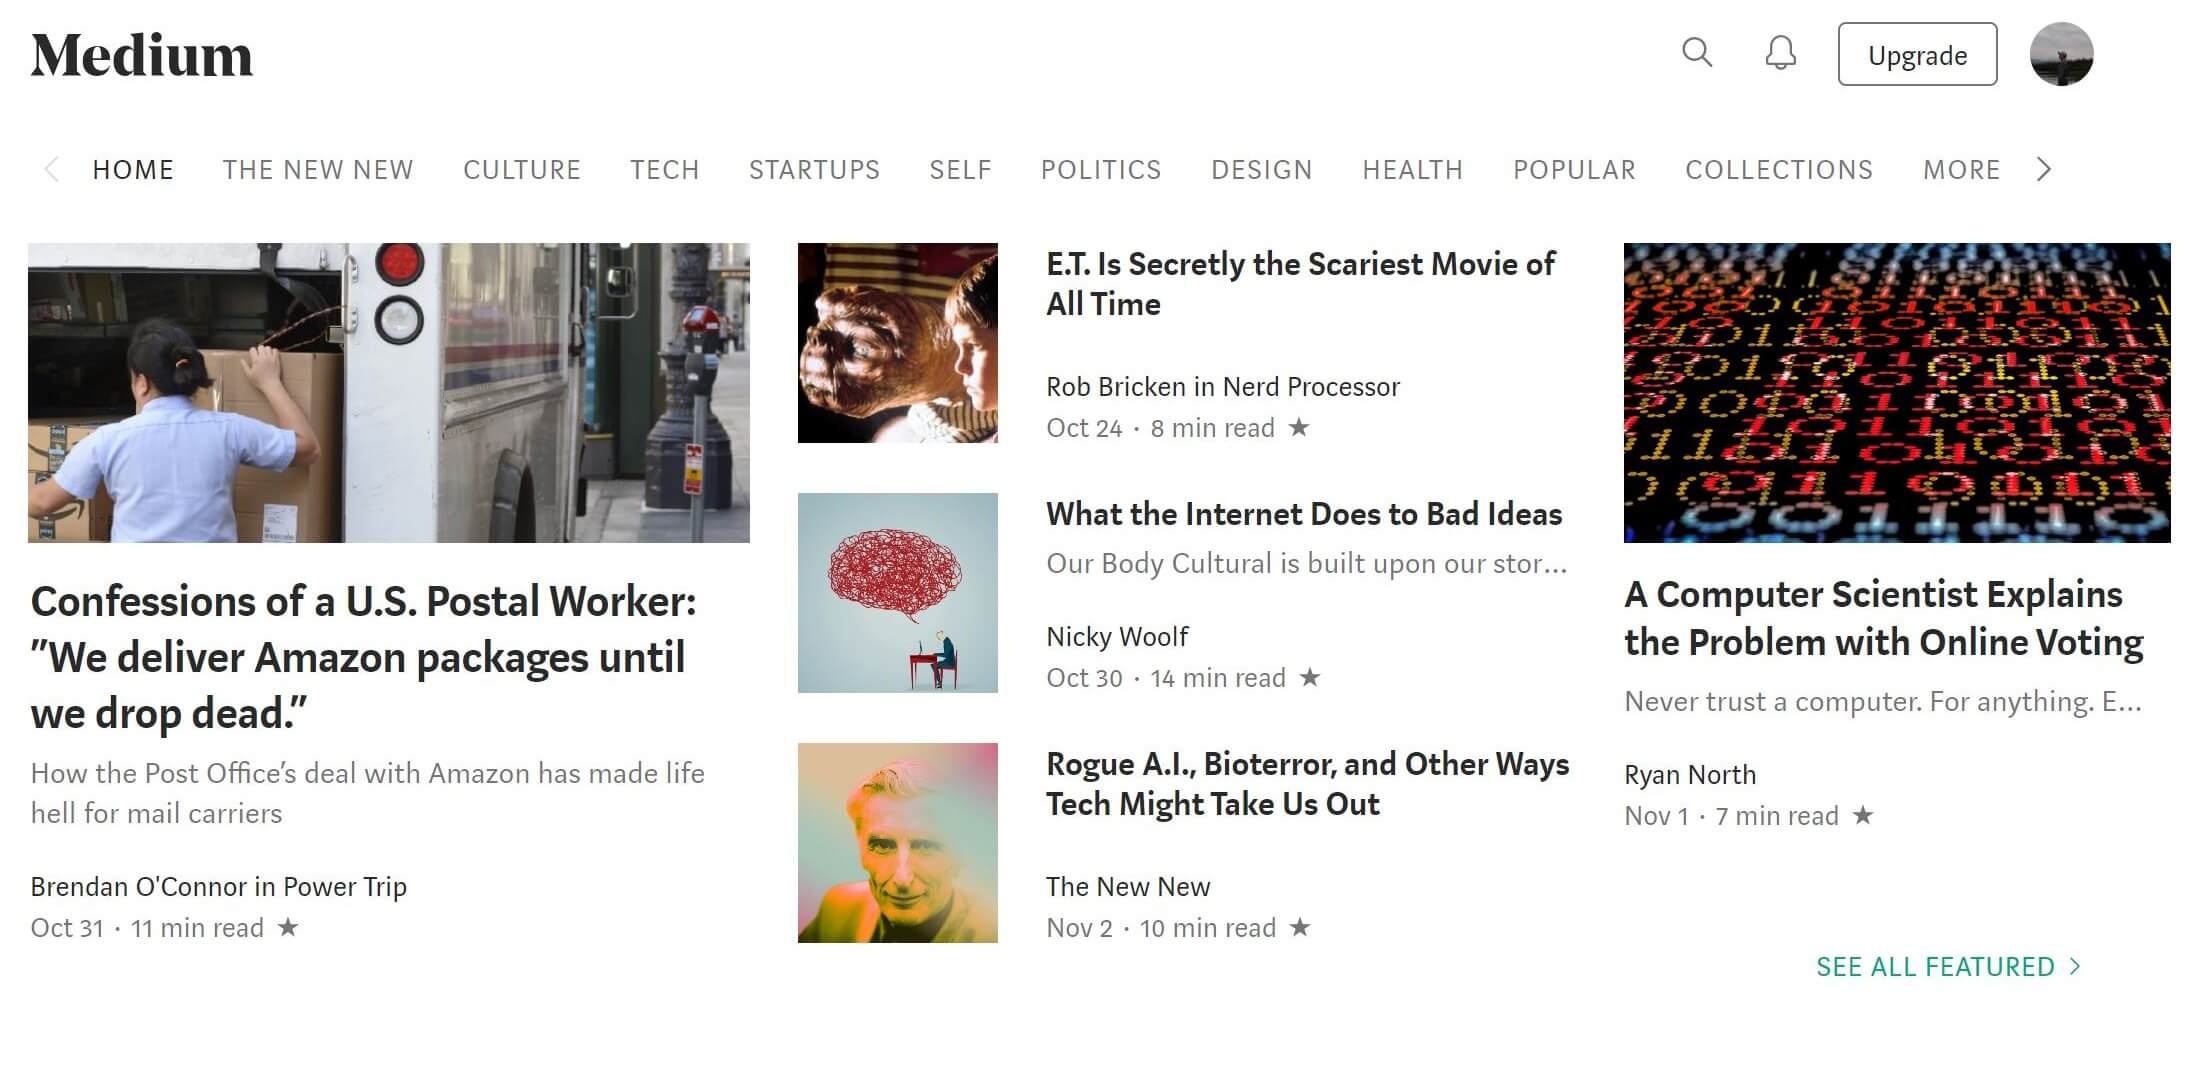Open the user profile avatar
The image size is (2208, 1076).
(2061, 54)
